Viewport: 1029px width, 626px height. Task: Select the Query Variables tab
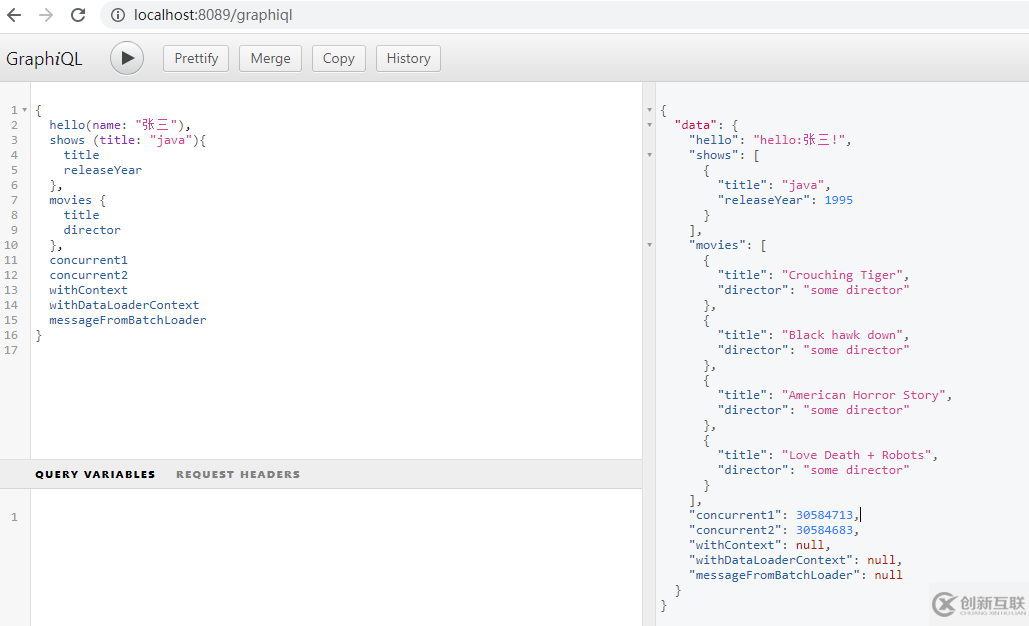(x=95, y=474)
